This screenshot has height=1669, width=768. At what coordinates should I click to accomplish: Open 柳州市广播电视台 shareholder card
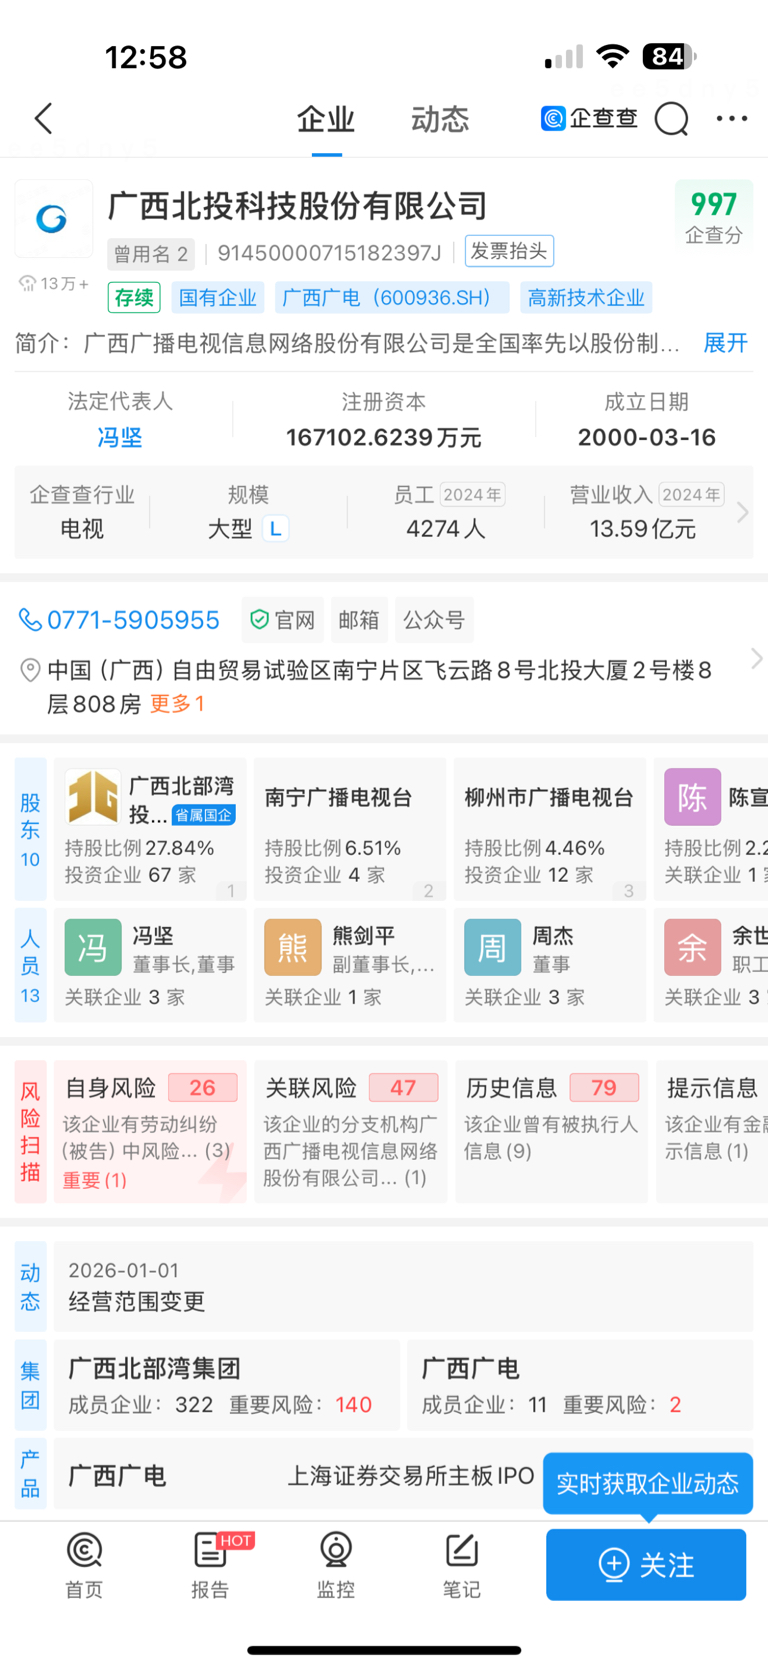[x=550, y=829]
